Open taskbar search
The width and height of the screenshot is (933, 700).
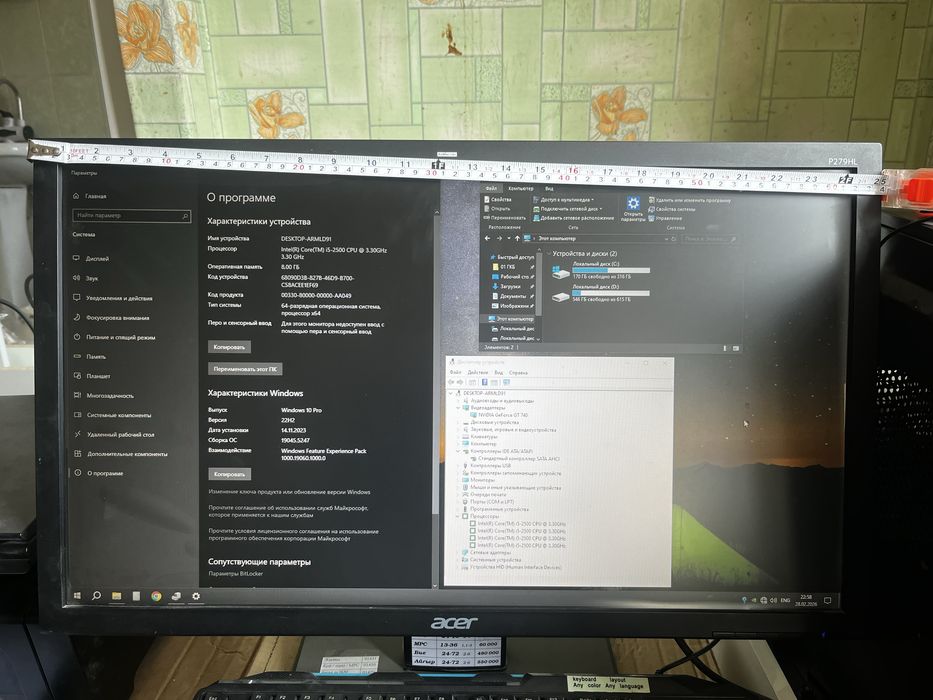(96, 595)
